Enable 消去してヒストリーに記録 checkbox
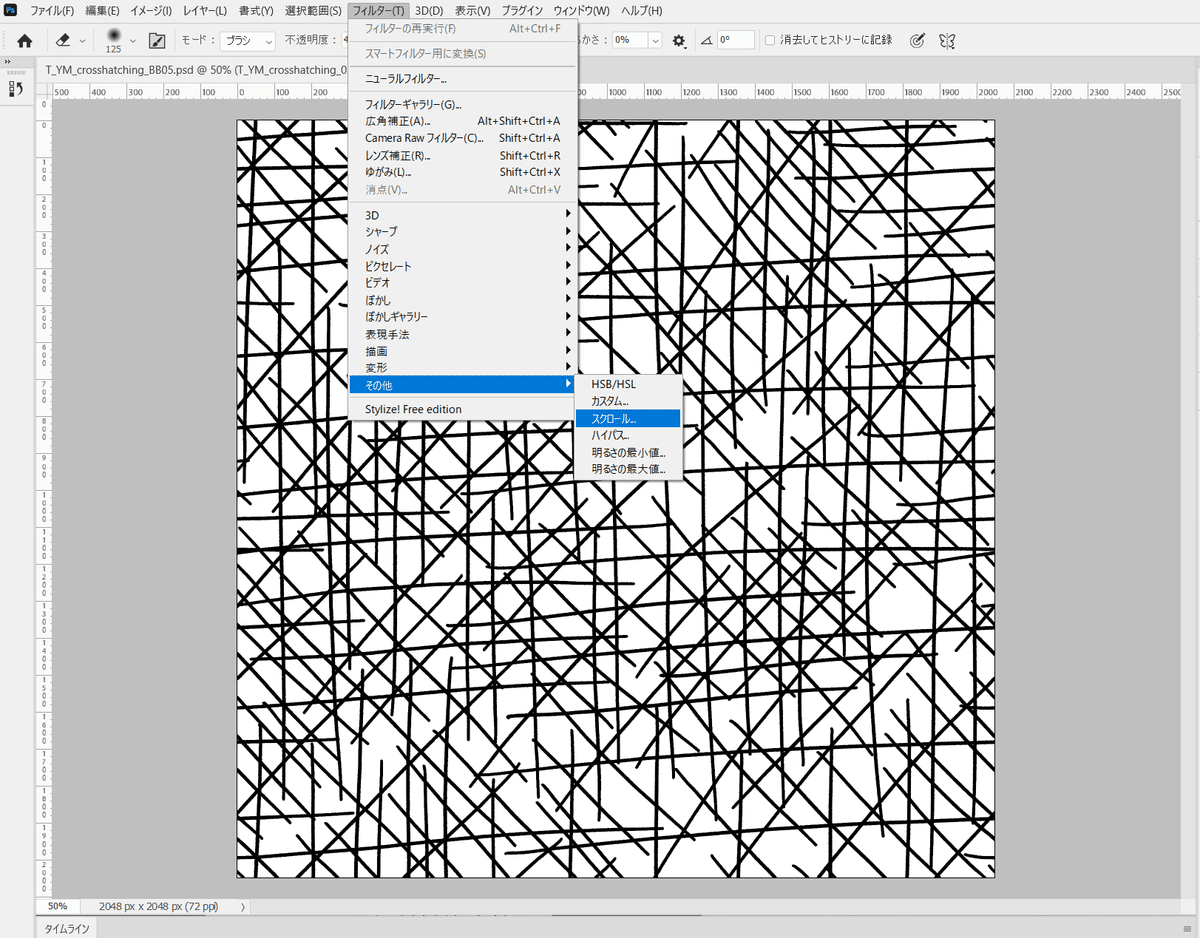Image resolution: width=1200 pixels, height=938 pixels. coord(770,41)
